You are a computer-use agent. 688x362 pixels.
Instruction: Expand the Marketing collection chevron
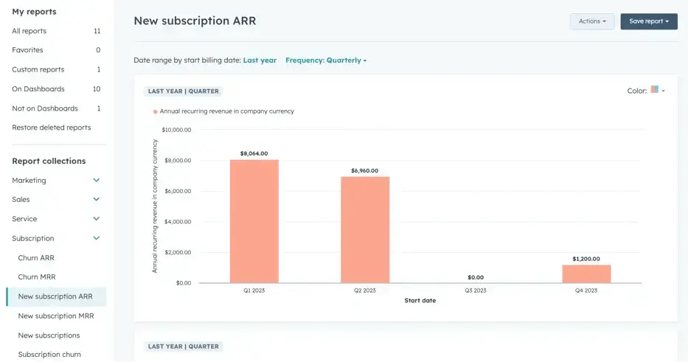96,180
